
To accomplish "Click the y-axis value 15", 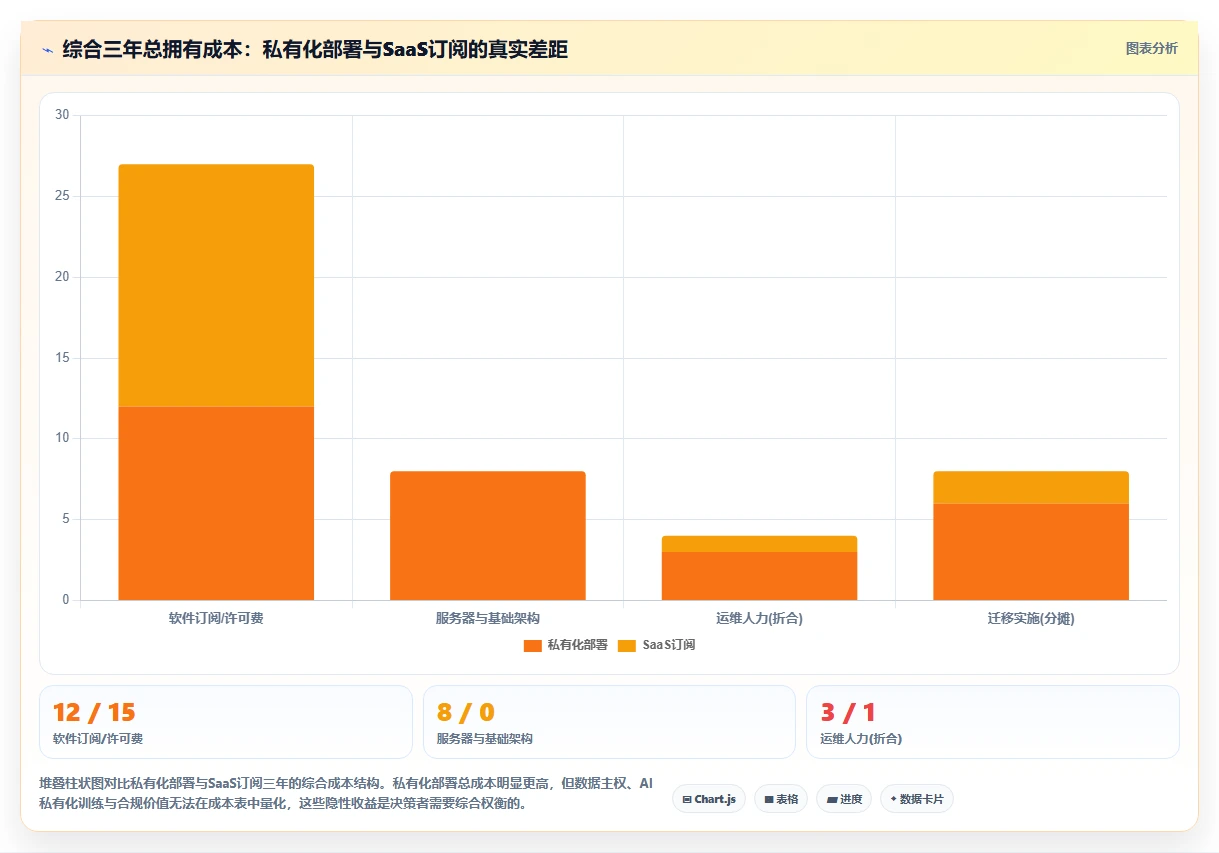I will [x=62, y=358].
